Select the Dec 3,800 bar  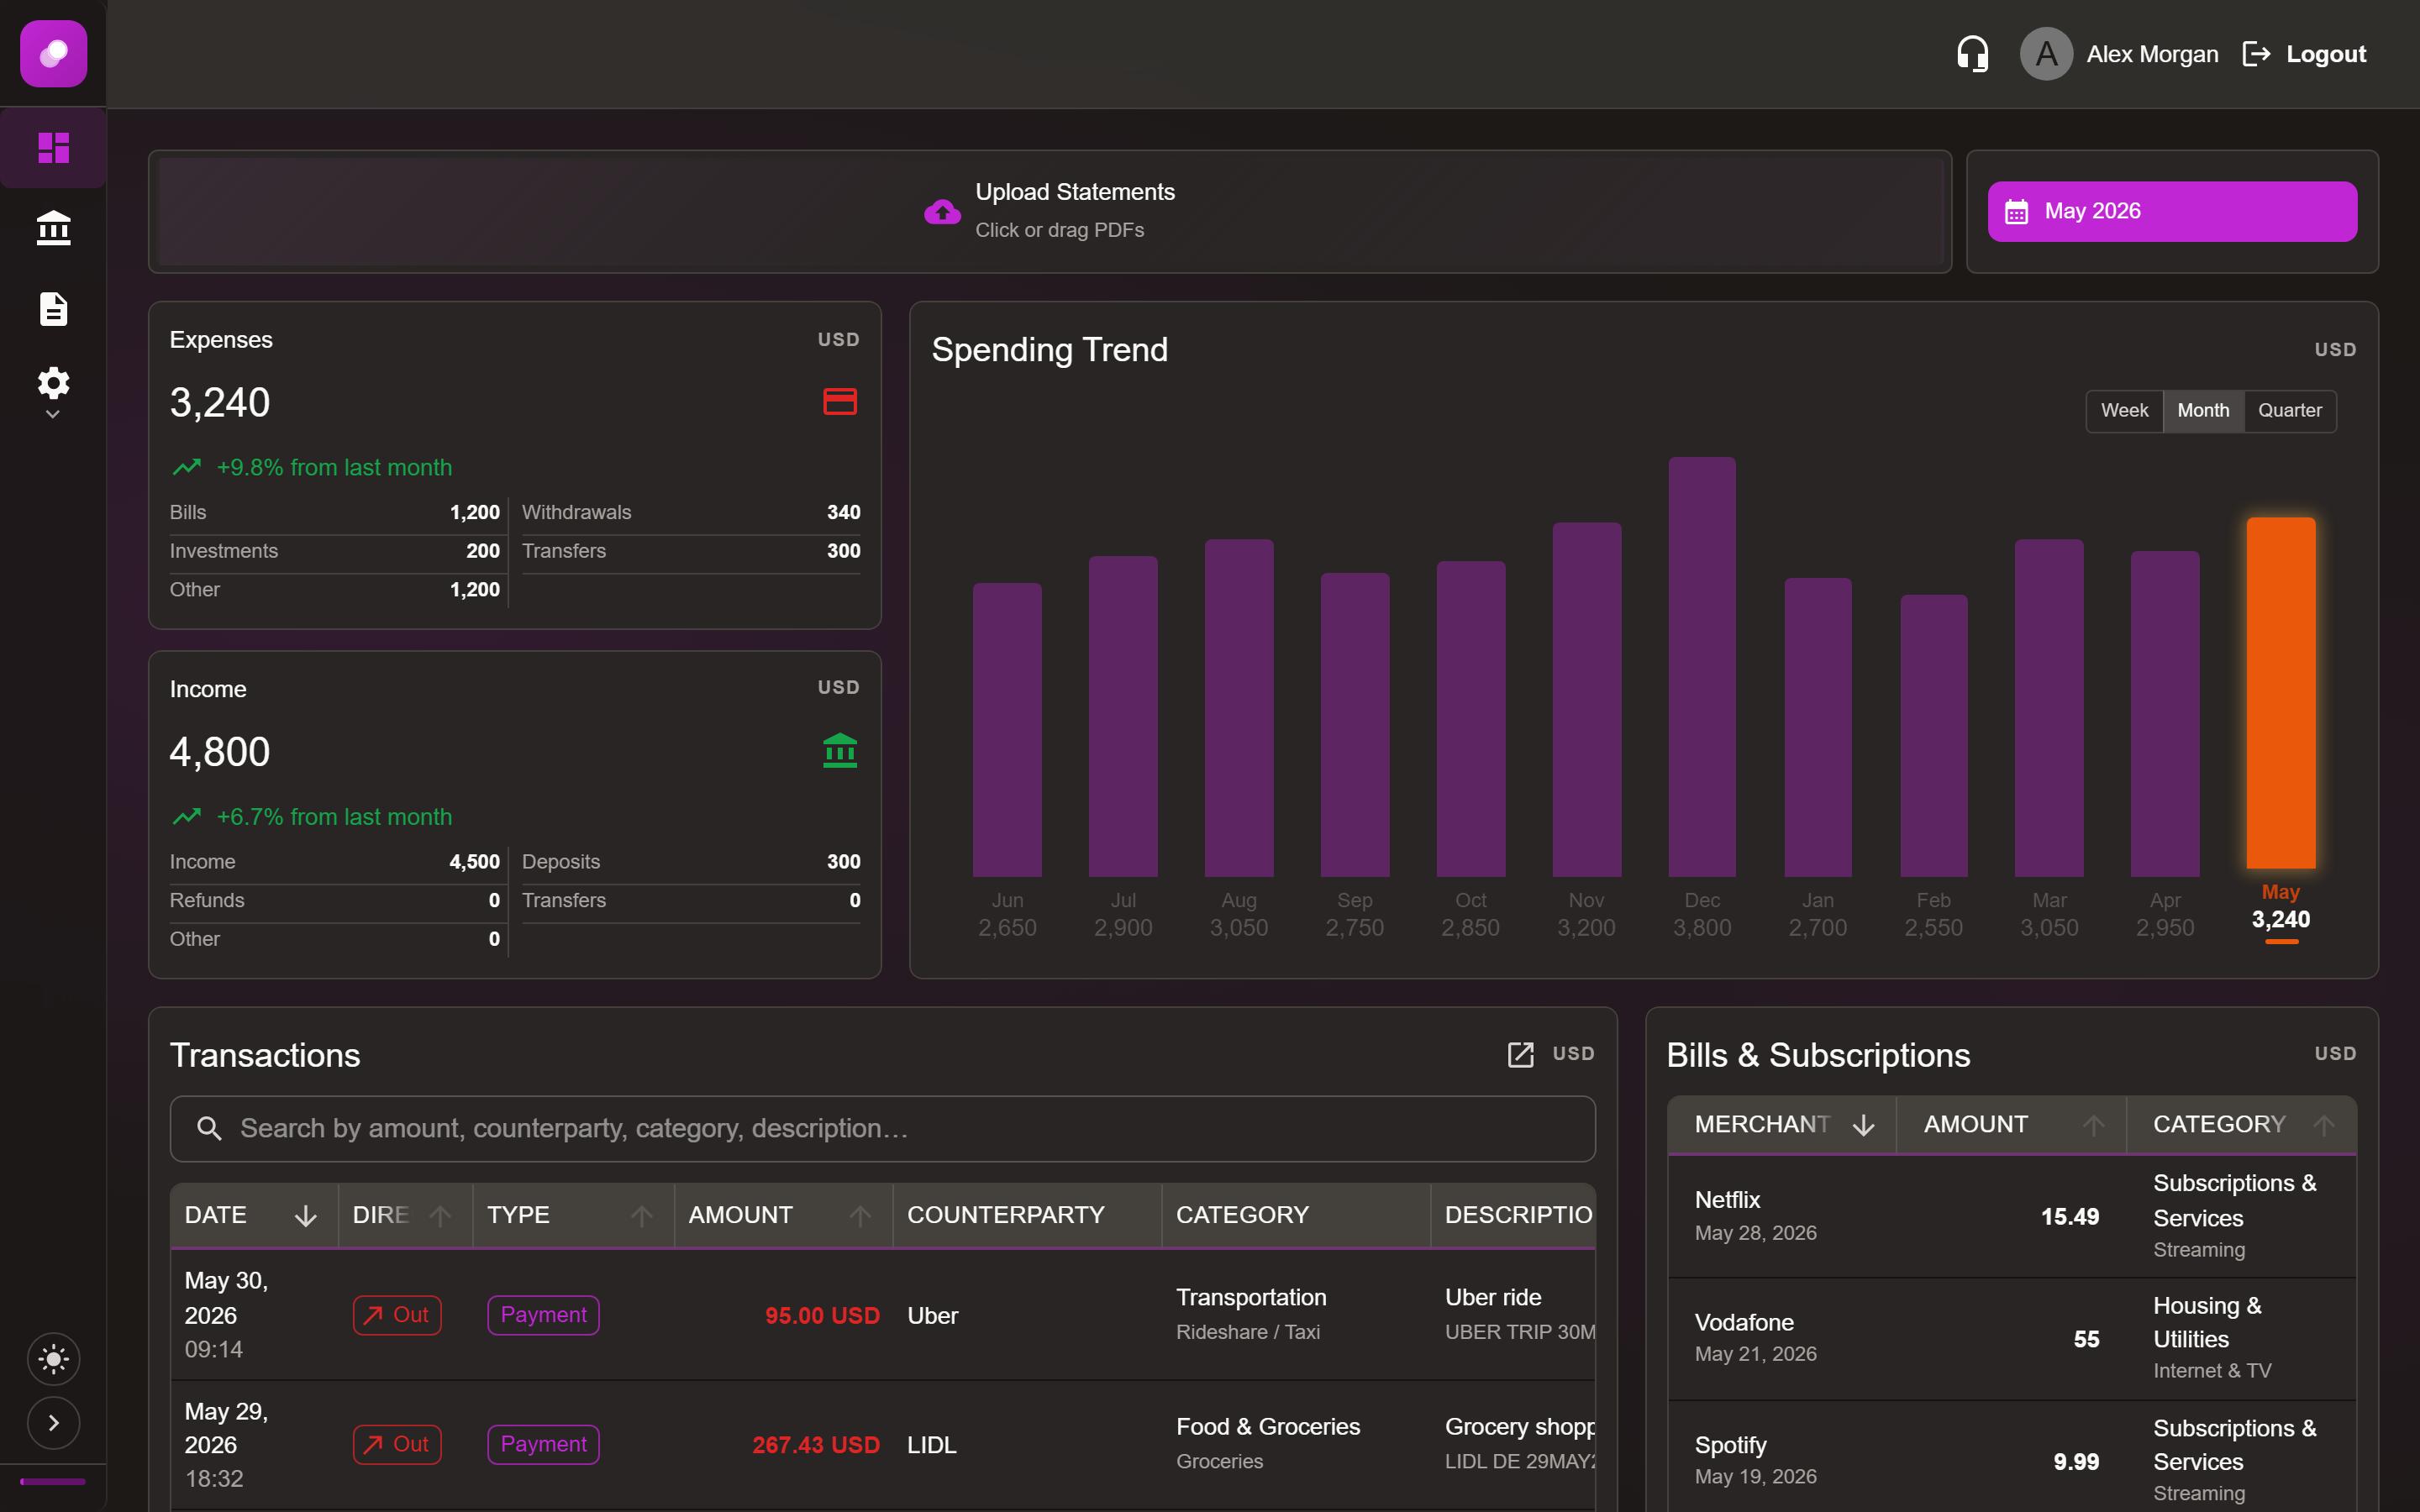(x=1702, y=667)
